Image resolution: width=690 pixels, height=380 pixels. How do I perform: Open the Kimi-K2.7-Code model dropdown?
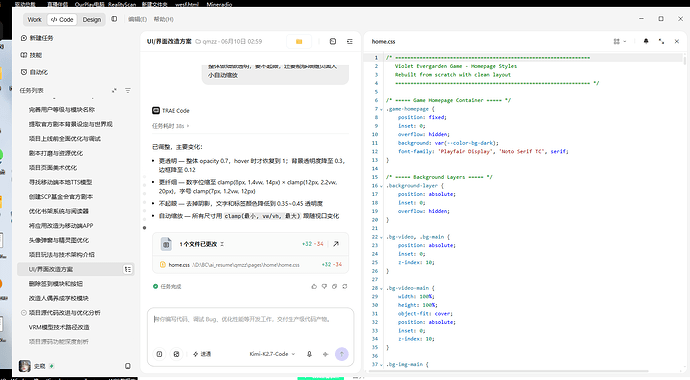(x=272, y=354)
